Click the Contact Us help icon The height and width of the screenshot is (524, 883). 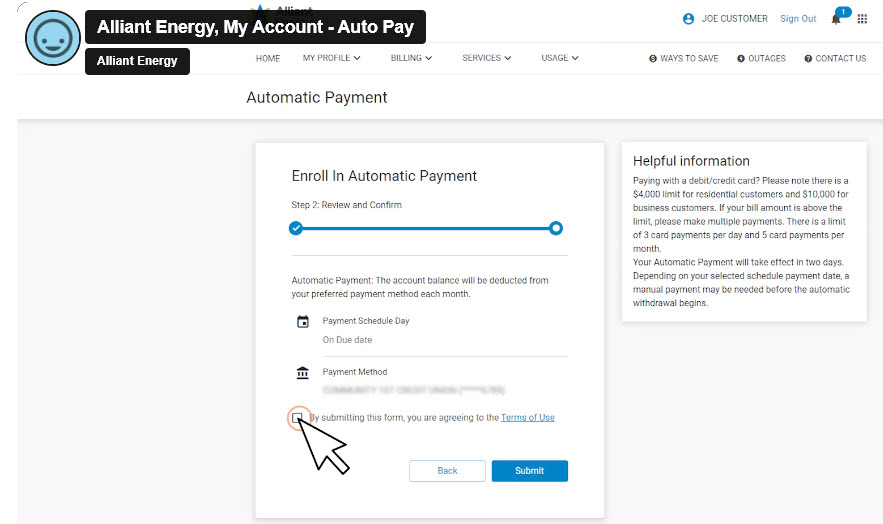(808, 59)
